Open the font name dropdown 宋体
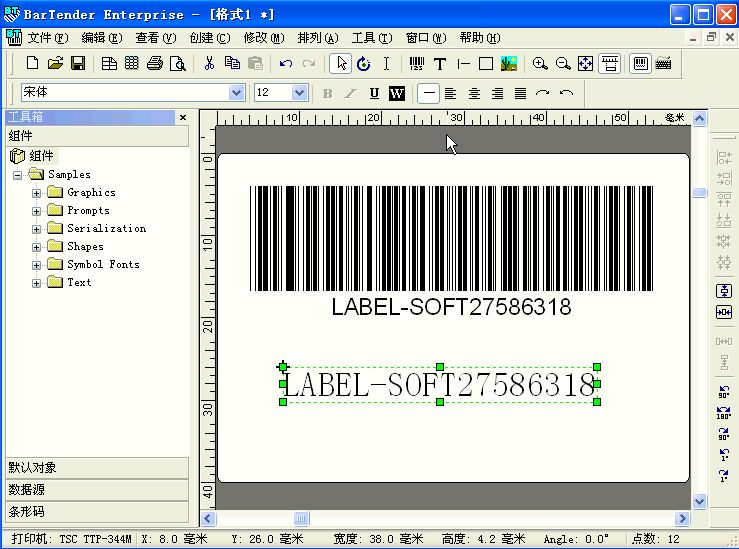The height and width of the screenshot is (549, 739). [237, 92]
